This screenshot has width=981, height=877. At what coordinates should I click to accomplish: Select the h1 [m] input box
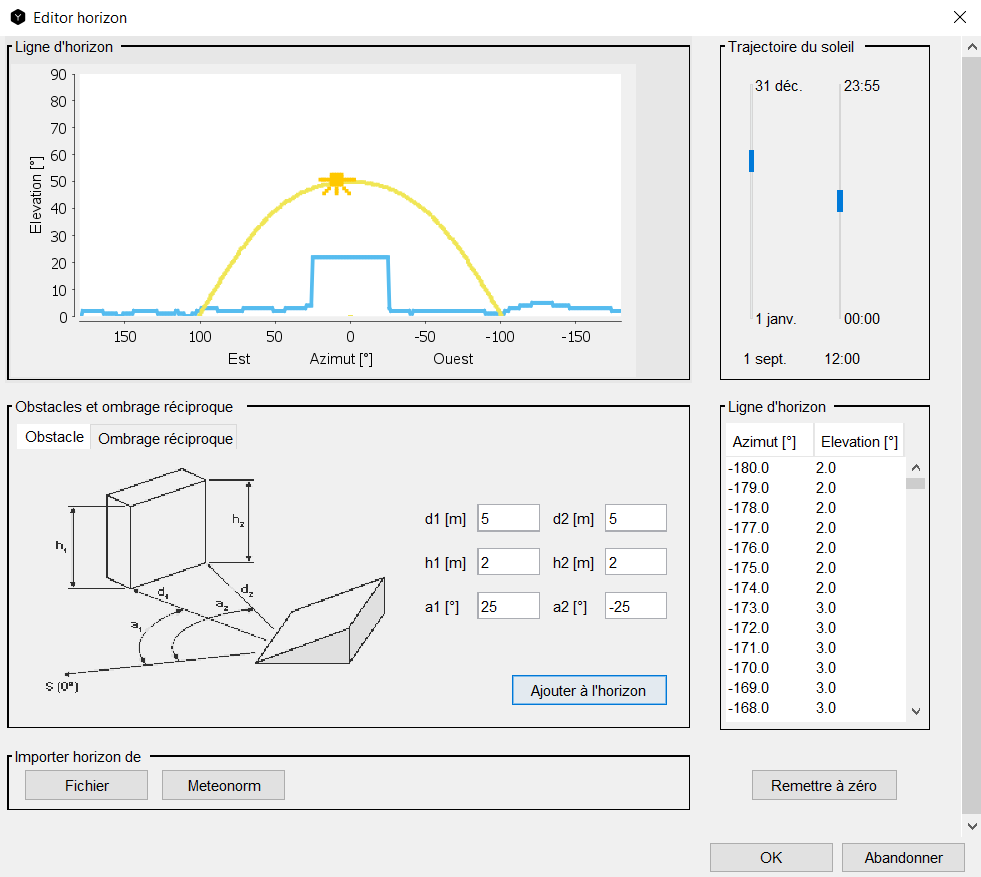pos(508,562)
